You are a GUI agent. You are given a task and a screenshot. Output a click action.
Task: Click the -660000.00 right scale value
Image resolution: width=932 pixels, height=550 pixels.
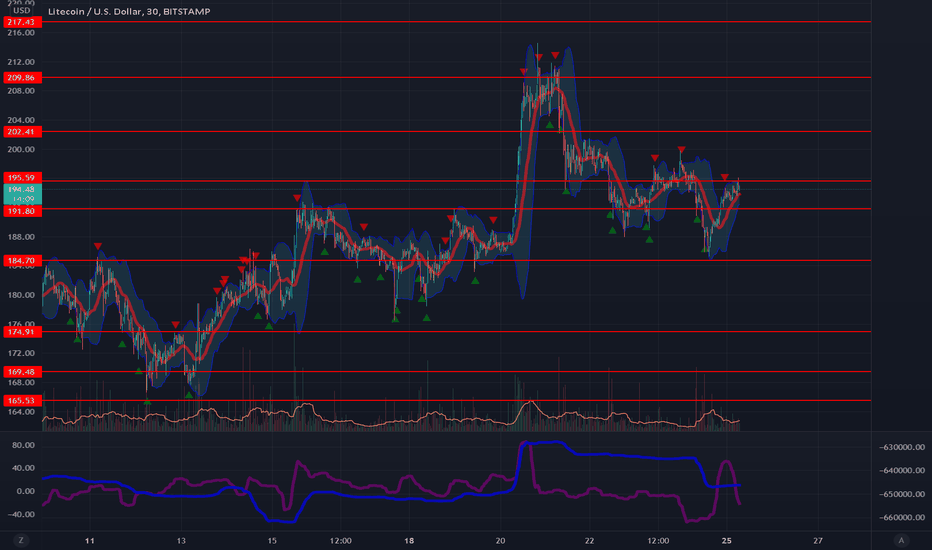coord(902,517)
